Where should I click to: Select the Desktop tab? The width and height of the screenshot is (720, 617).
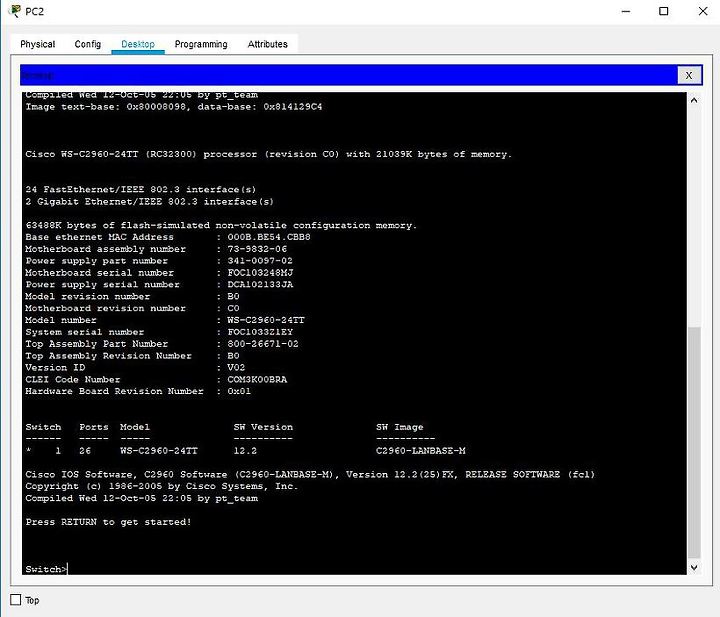pyautogui.click(x=138, y=44)
